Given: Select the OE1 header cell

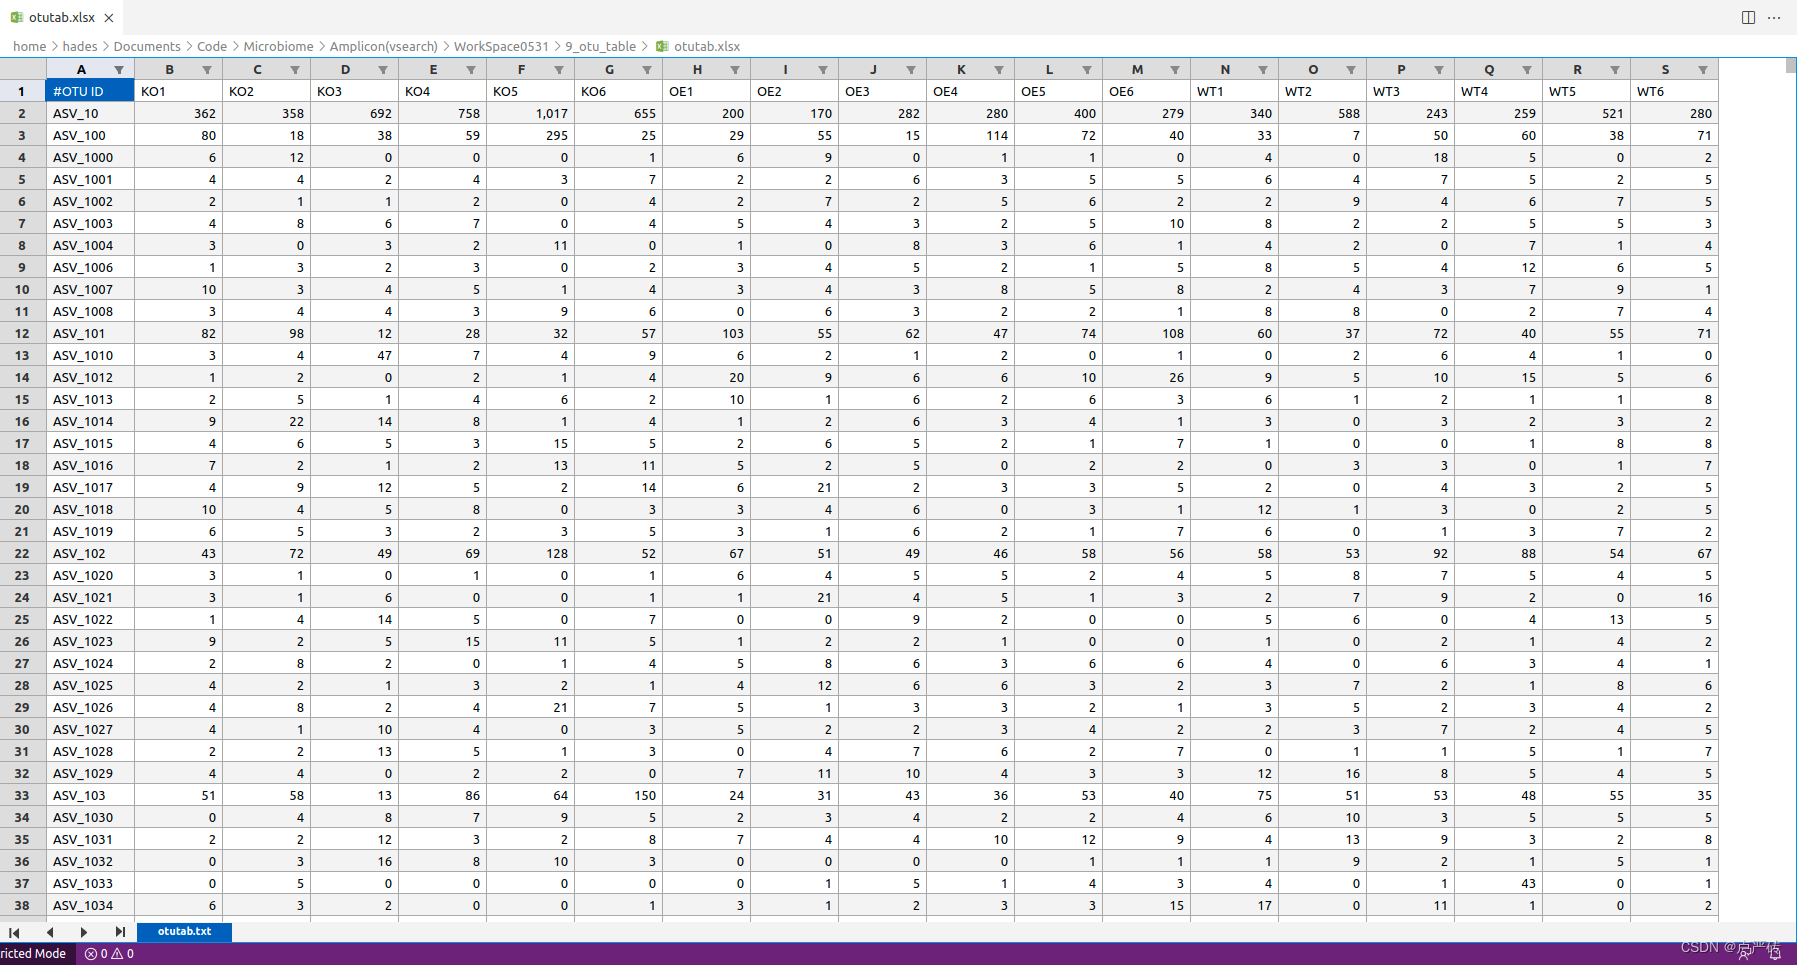Looking at the screenshot, I should pyautogui.click(x=706, y=91).
